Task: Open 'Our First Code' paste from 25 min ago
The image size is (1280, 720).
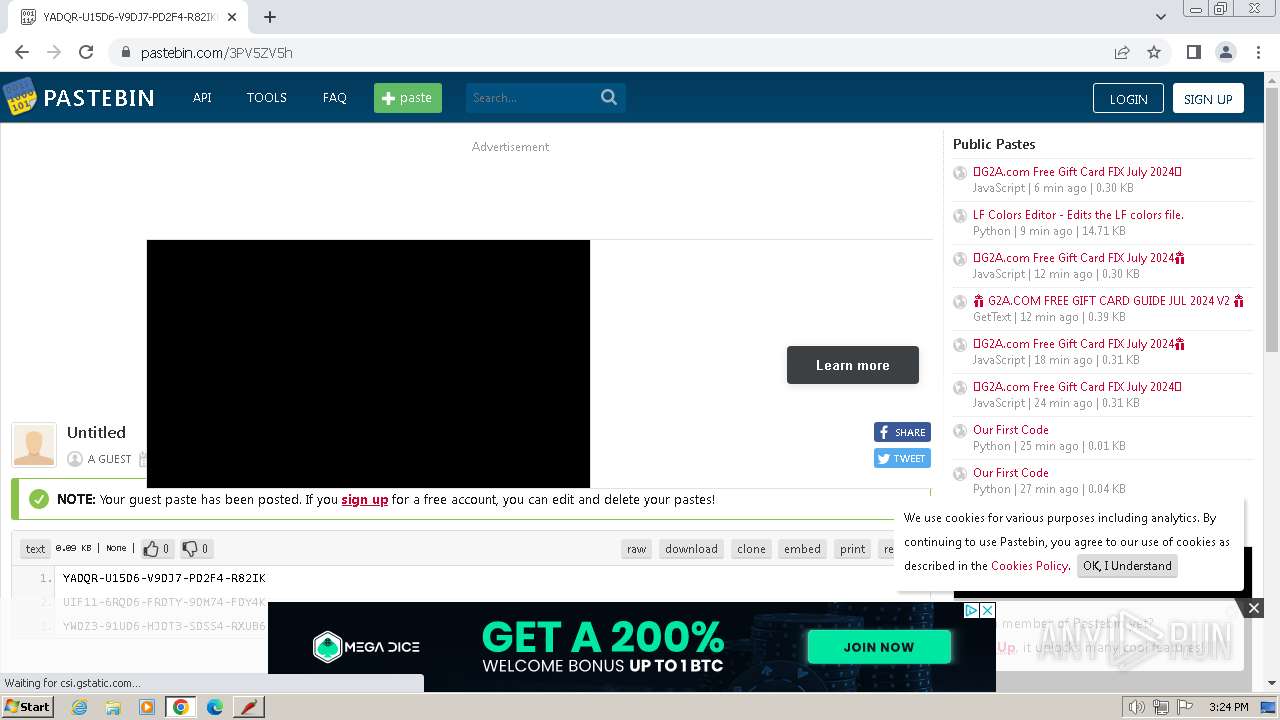Action: [x=1011, y=429]
